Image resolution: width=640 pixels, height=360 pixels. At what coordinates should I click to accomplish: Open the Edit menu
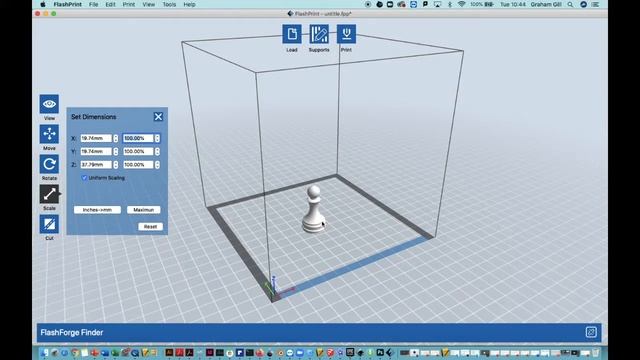(x=110, y=4)
